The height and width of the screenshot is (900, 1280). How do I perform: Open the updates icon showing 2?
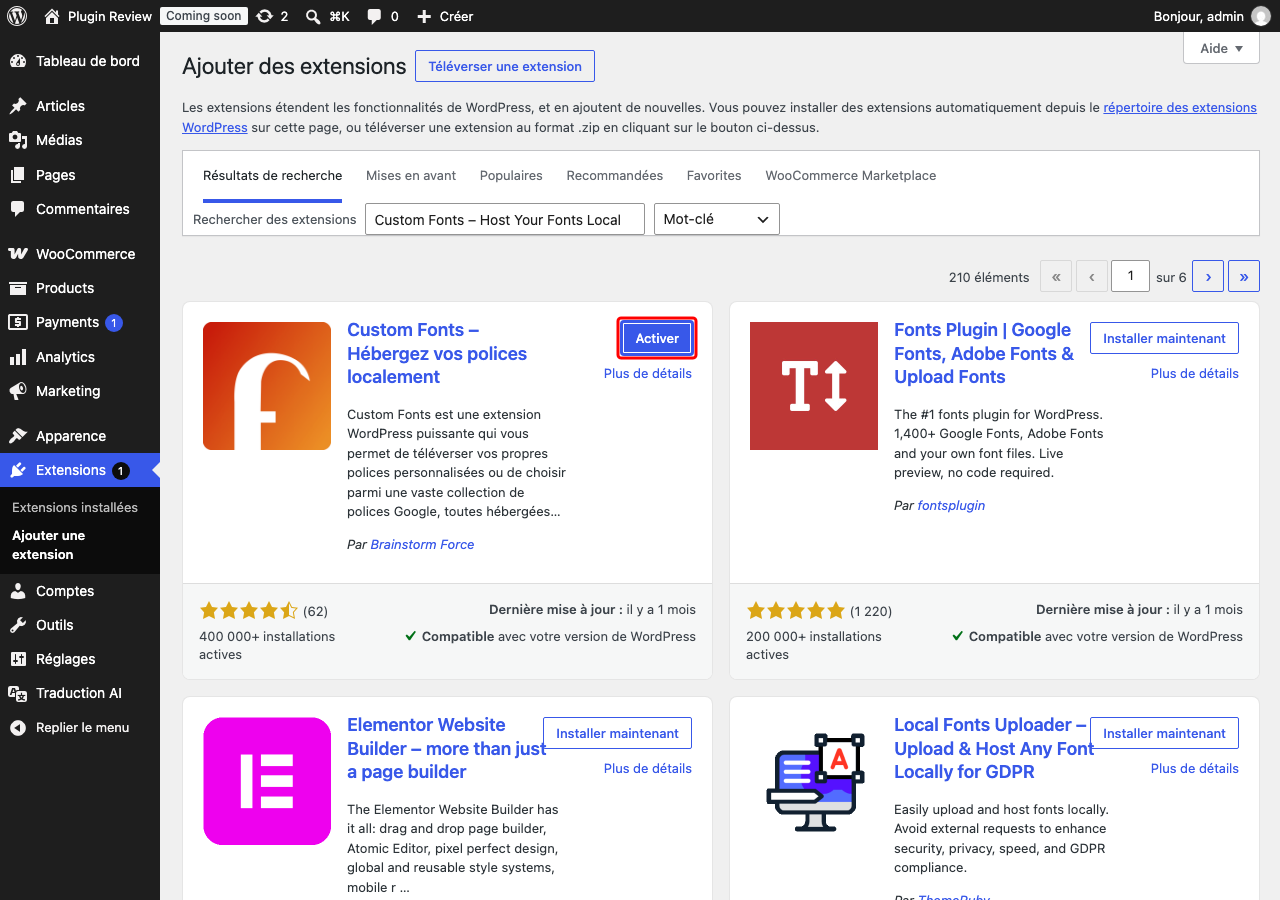pyautogui.click(x=264, y=16)
